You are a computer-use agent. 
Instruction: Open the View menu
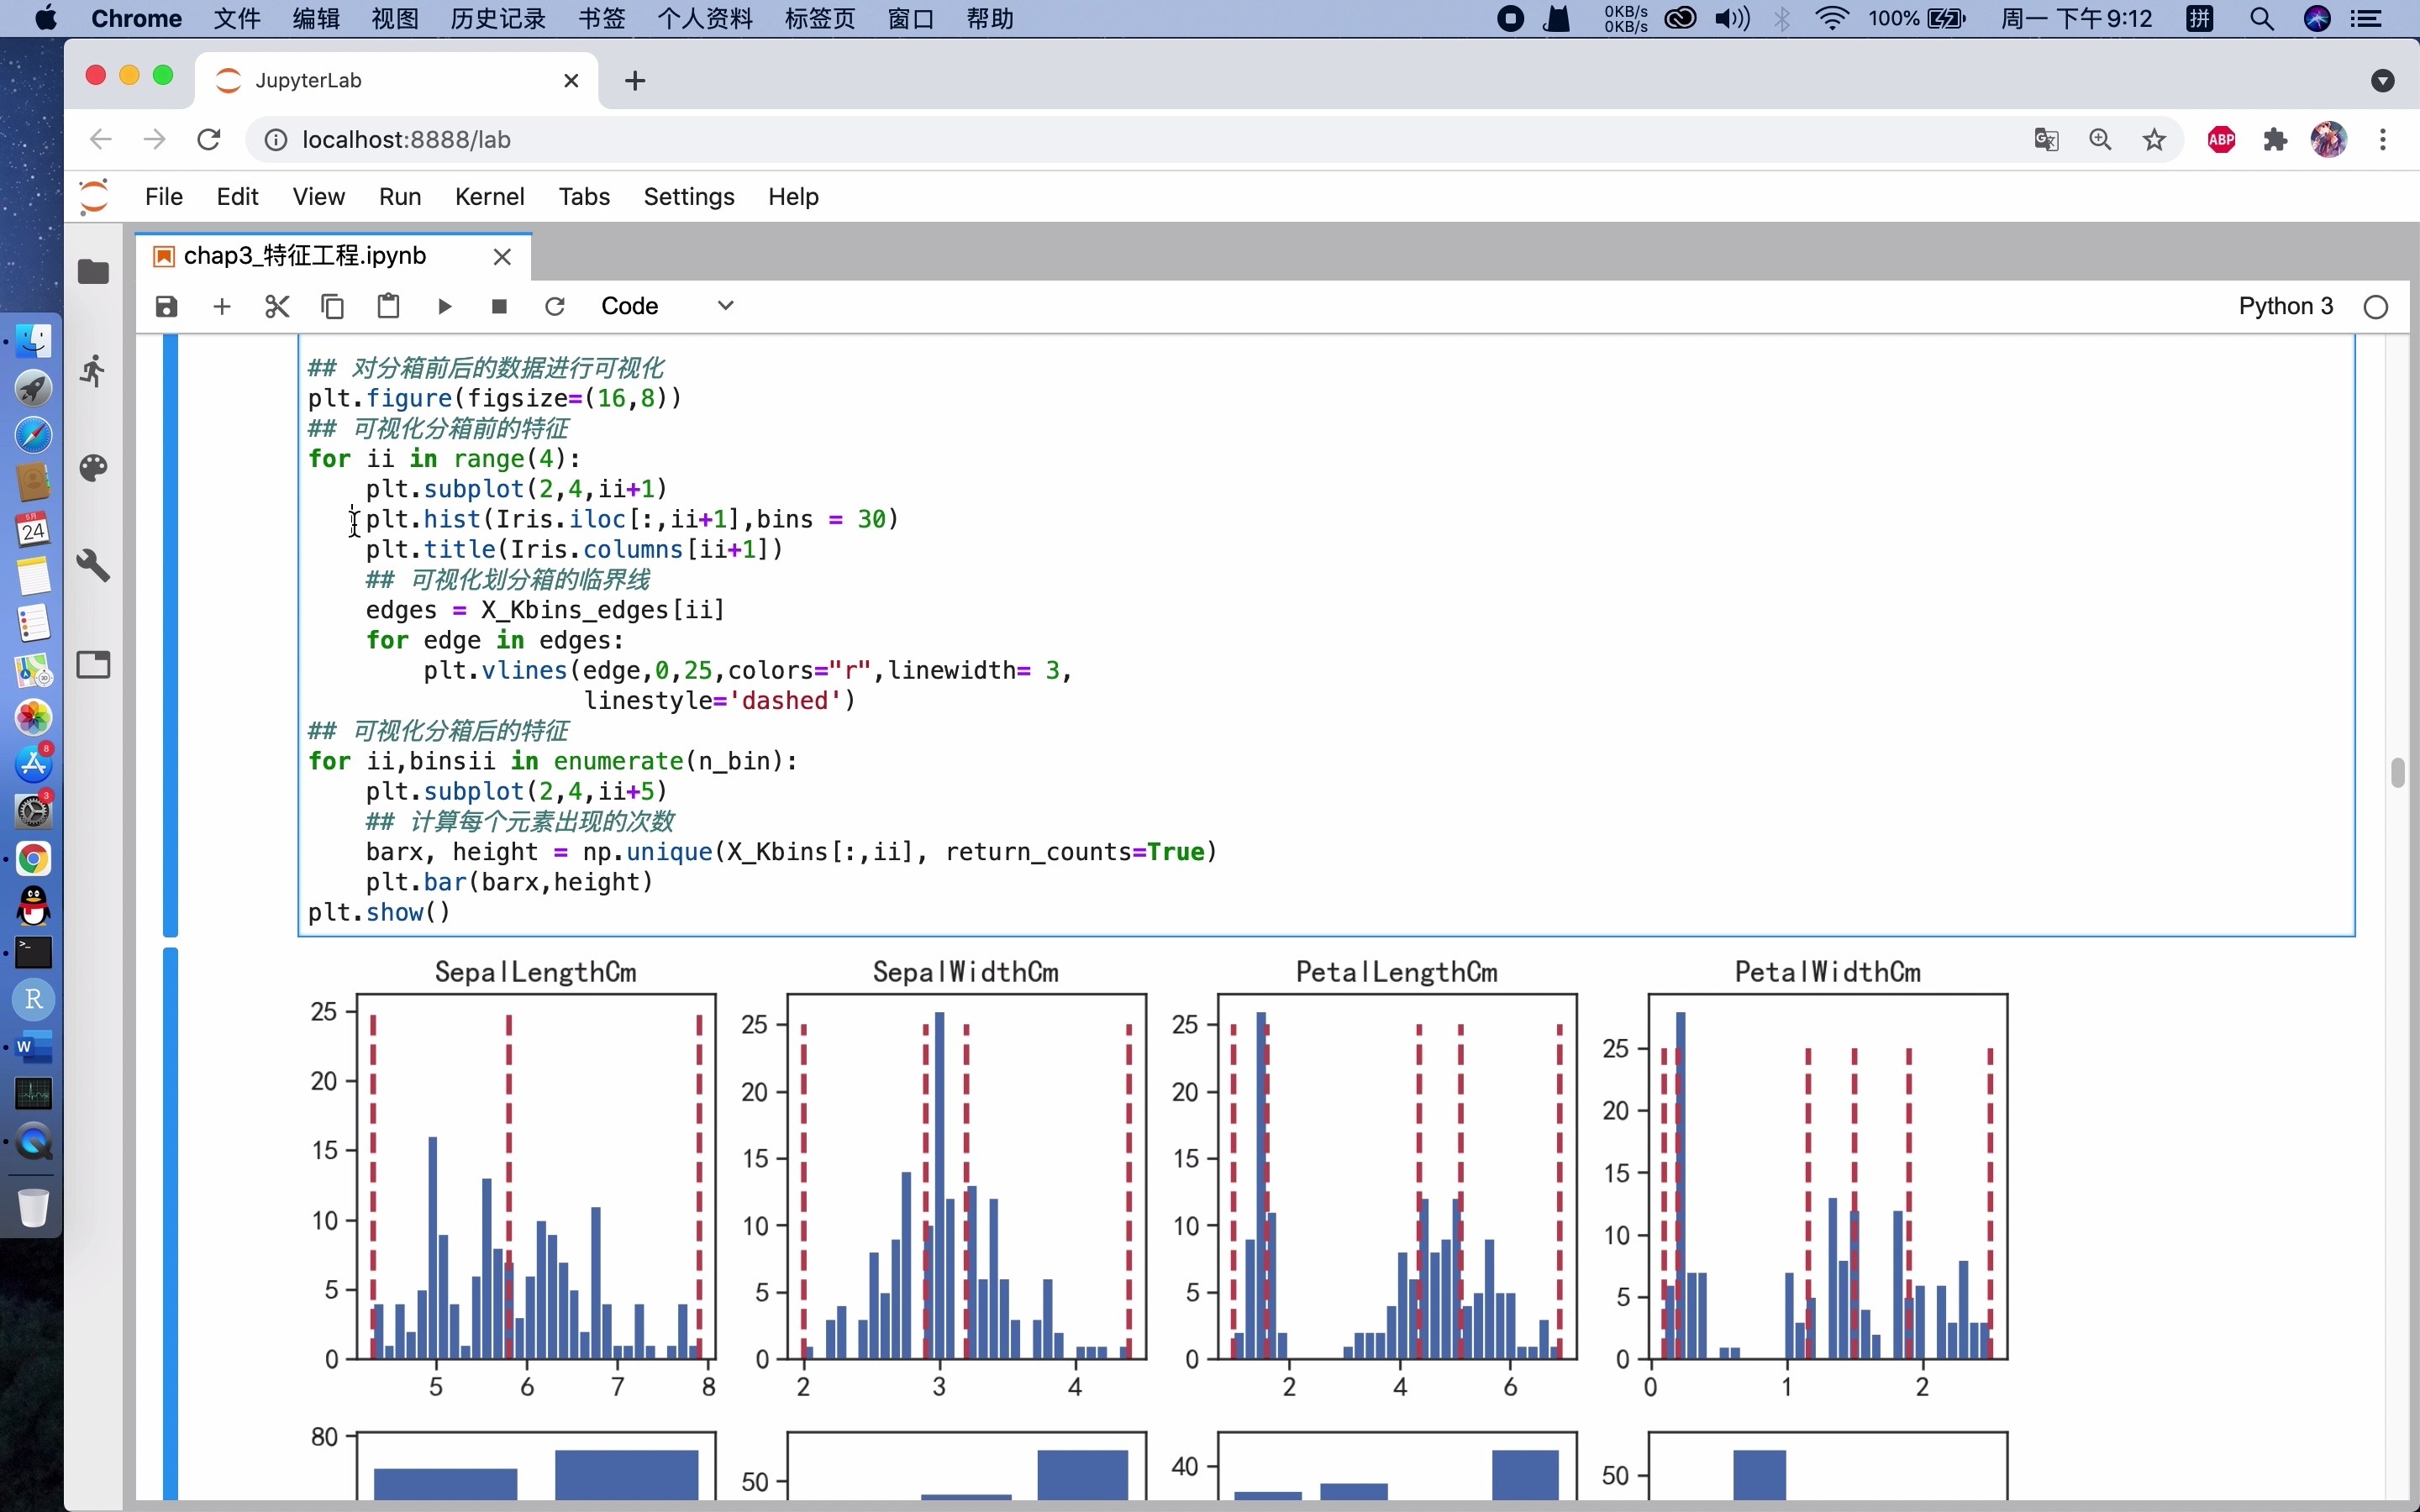(x=318, y=197)
